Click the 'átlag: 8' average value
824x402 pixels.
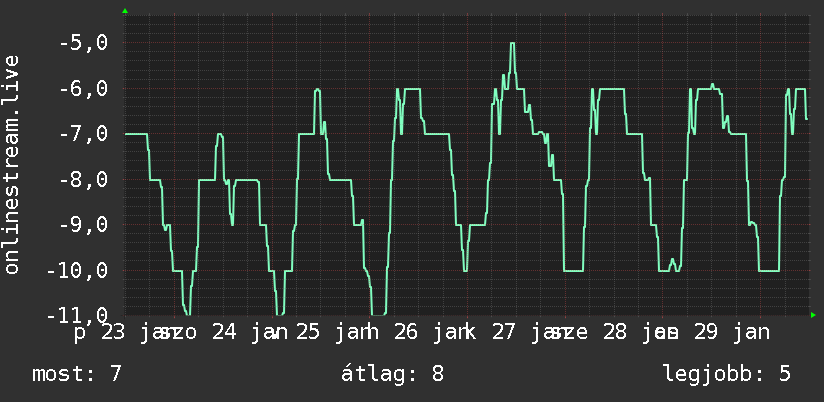[392, 375]
